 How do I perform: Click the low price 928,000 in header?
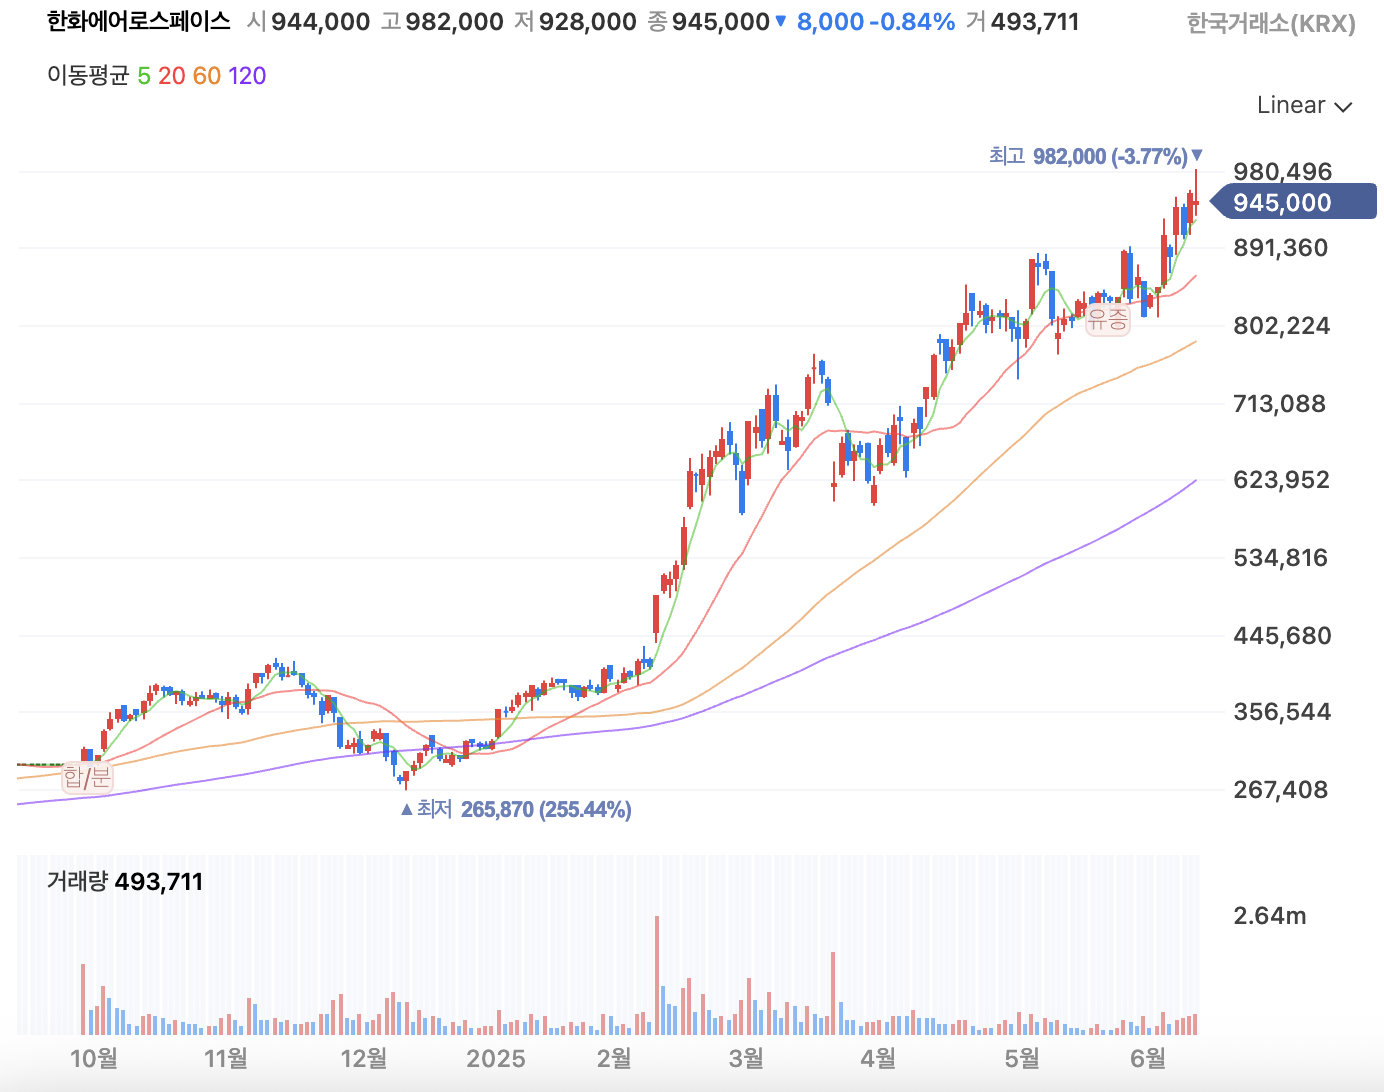pos(587,21)
